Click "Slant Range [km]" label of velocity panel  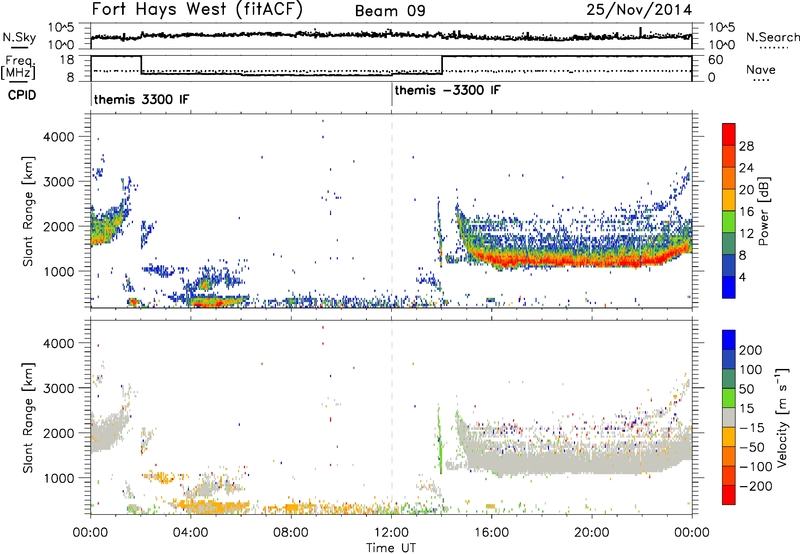coord(28,417)
